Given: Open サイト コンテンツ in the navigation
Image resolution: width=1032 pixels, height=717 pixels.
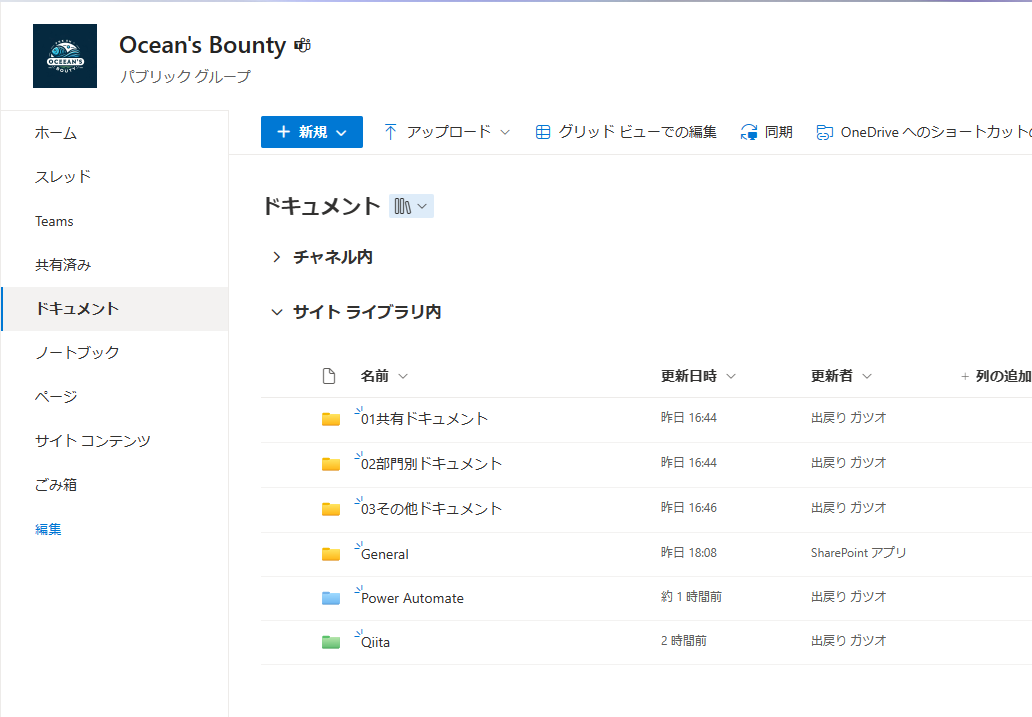Looking at the screenshot, I should 93,440.
